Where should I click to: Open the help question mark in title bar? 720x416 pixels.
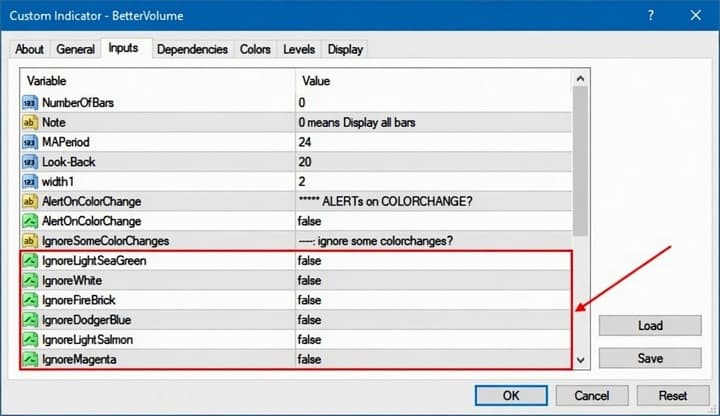coord(651,15)
